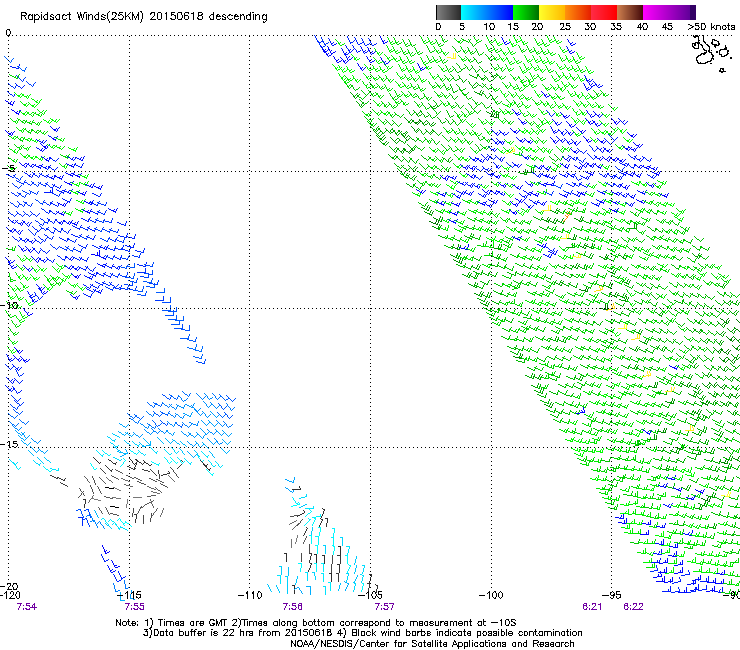The image size is (740, 650).
Task: Click the gray 0–5 knots color segment
Action: pos(448,12)
